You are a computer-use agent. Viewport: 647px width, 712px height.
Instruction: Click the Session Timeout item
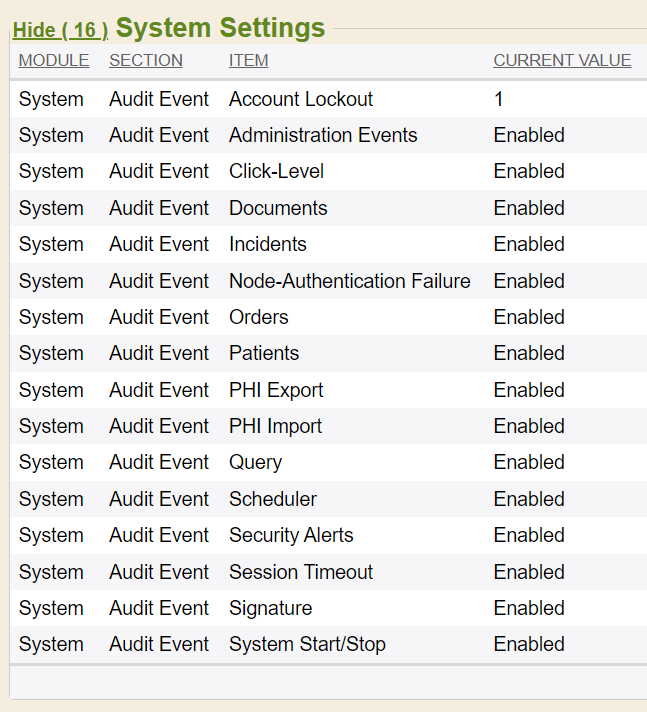click(300, 572)
